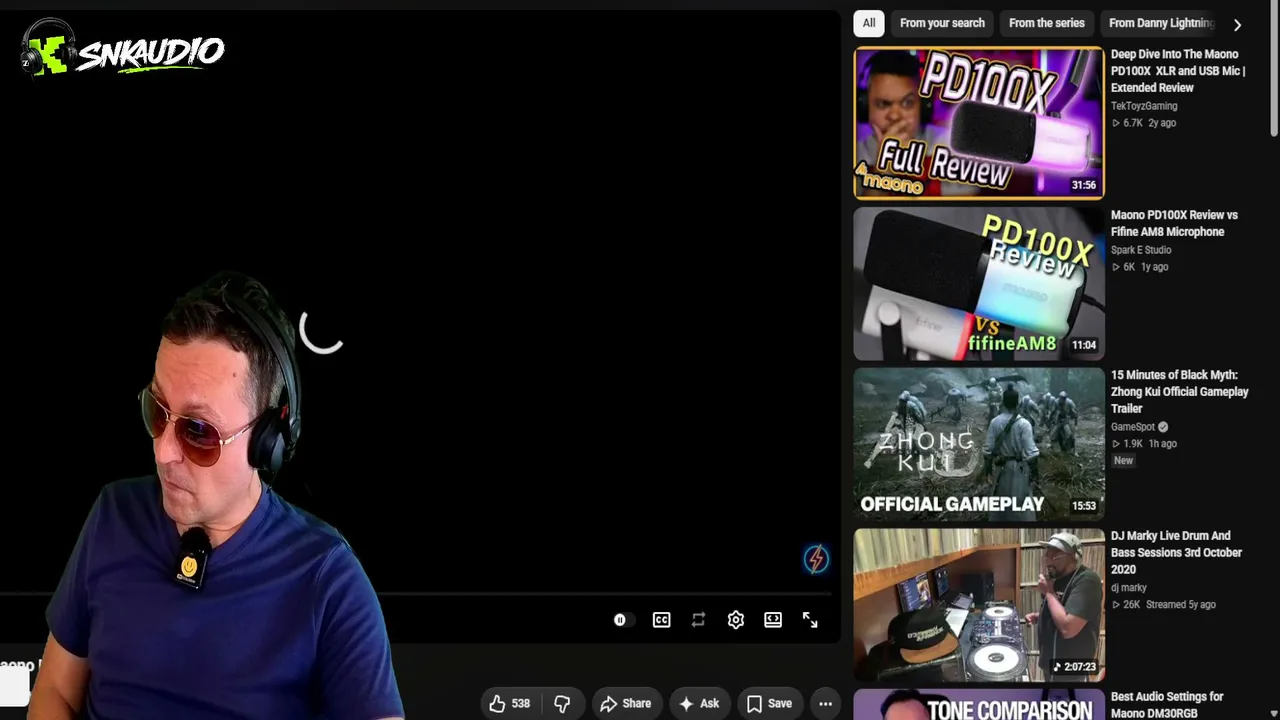1280x720 pixels.
Task: Select the From the series chip
Action: pos(1046,23)
